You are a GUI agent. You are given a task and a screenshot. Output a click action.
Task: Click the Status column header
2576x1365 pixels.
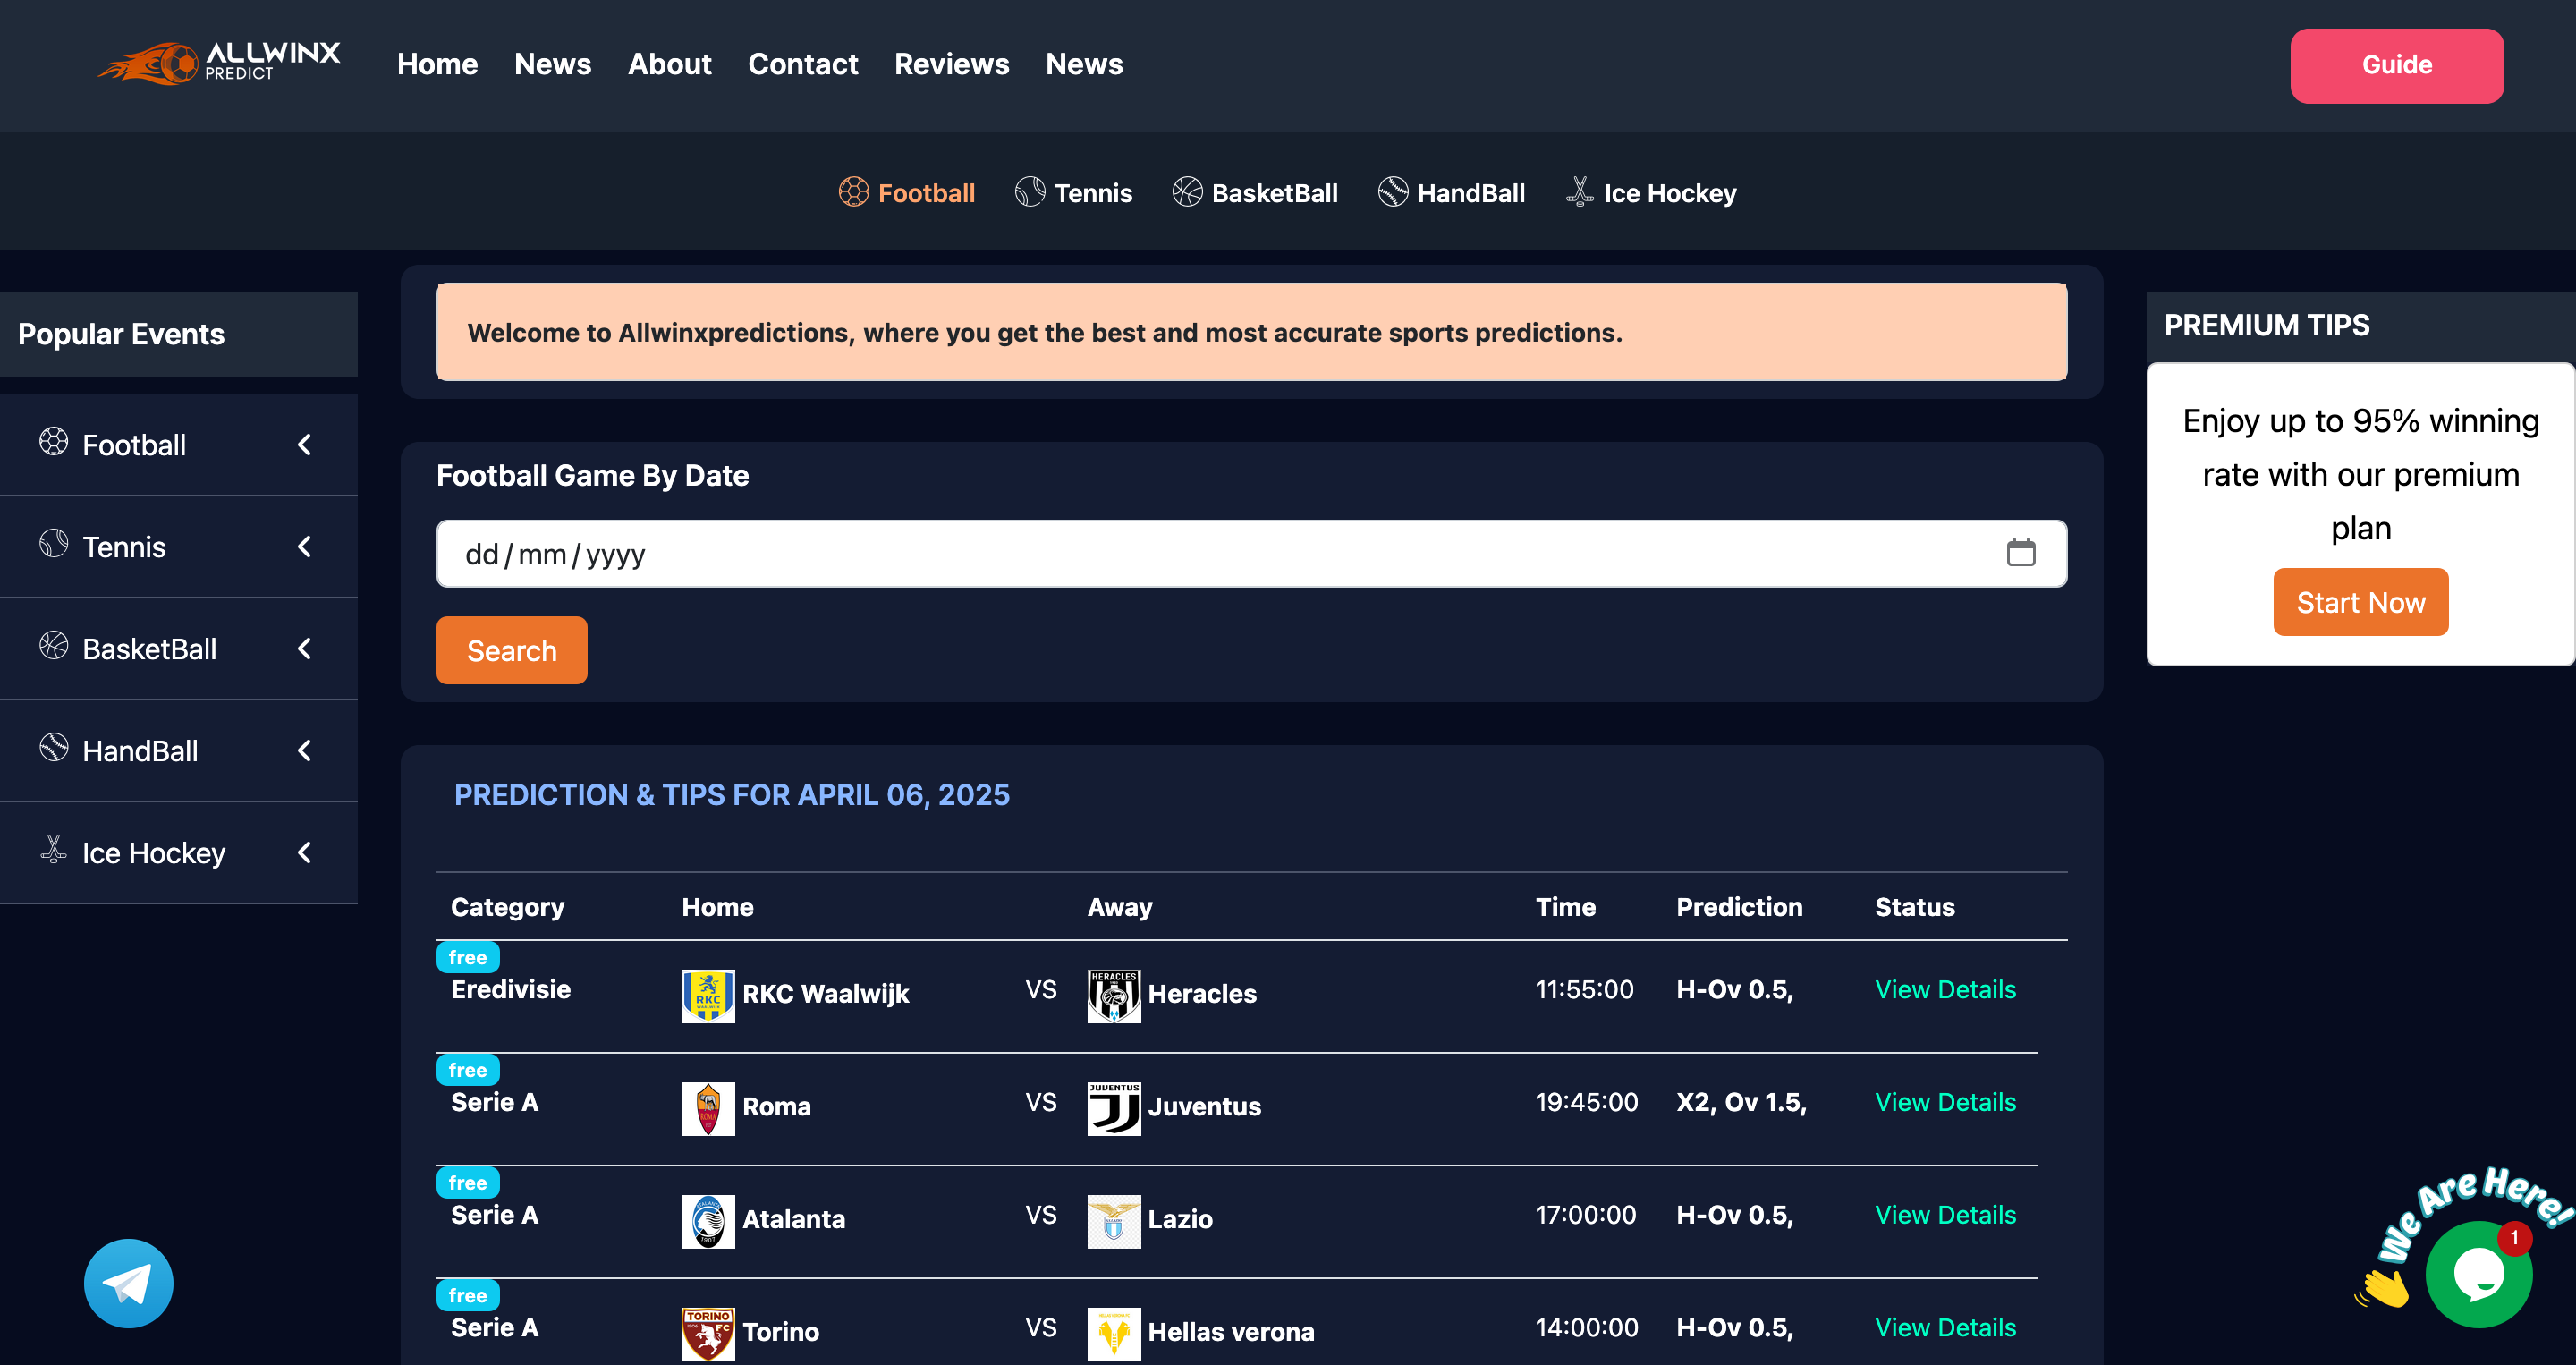click(x=1915, y=907)
